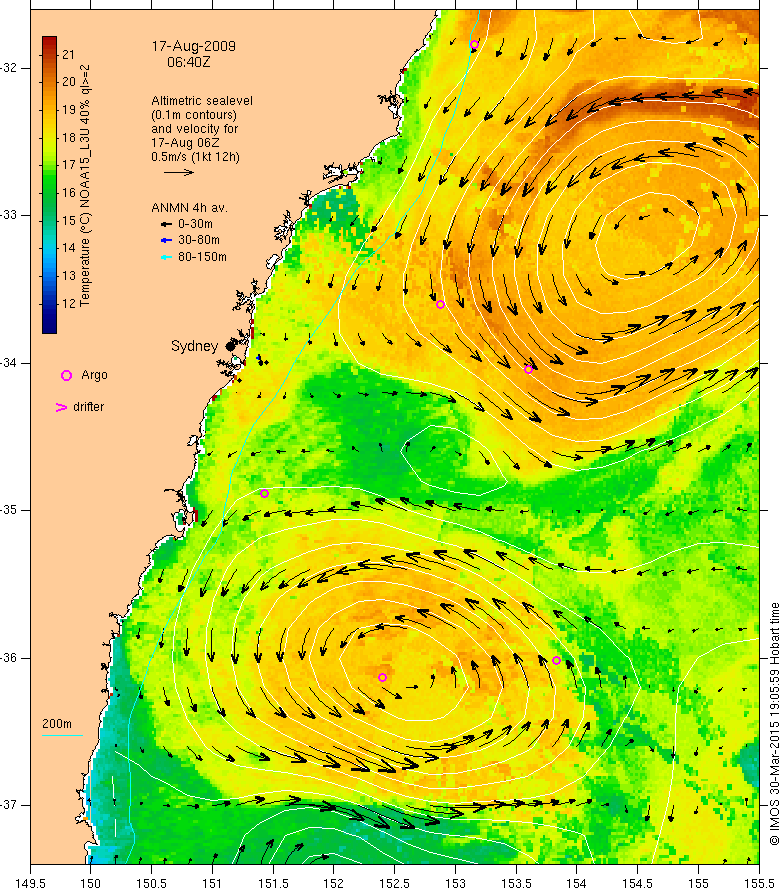Click the -33 latitude axis label
The height and width of the screenshot is (890, 780).
click(9, 215)
